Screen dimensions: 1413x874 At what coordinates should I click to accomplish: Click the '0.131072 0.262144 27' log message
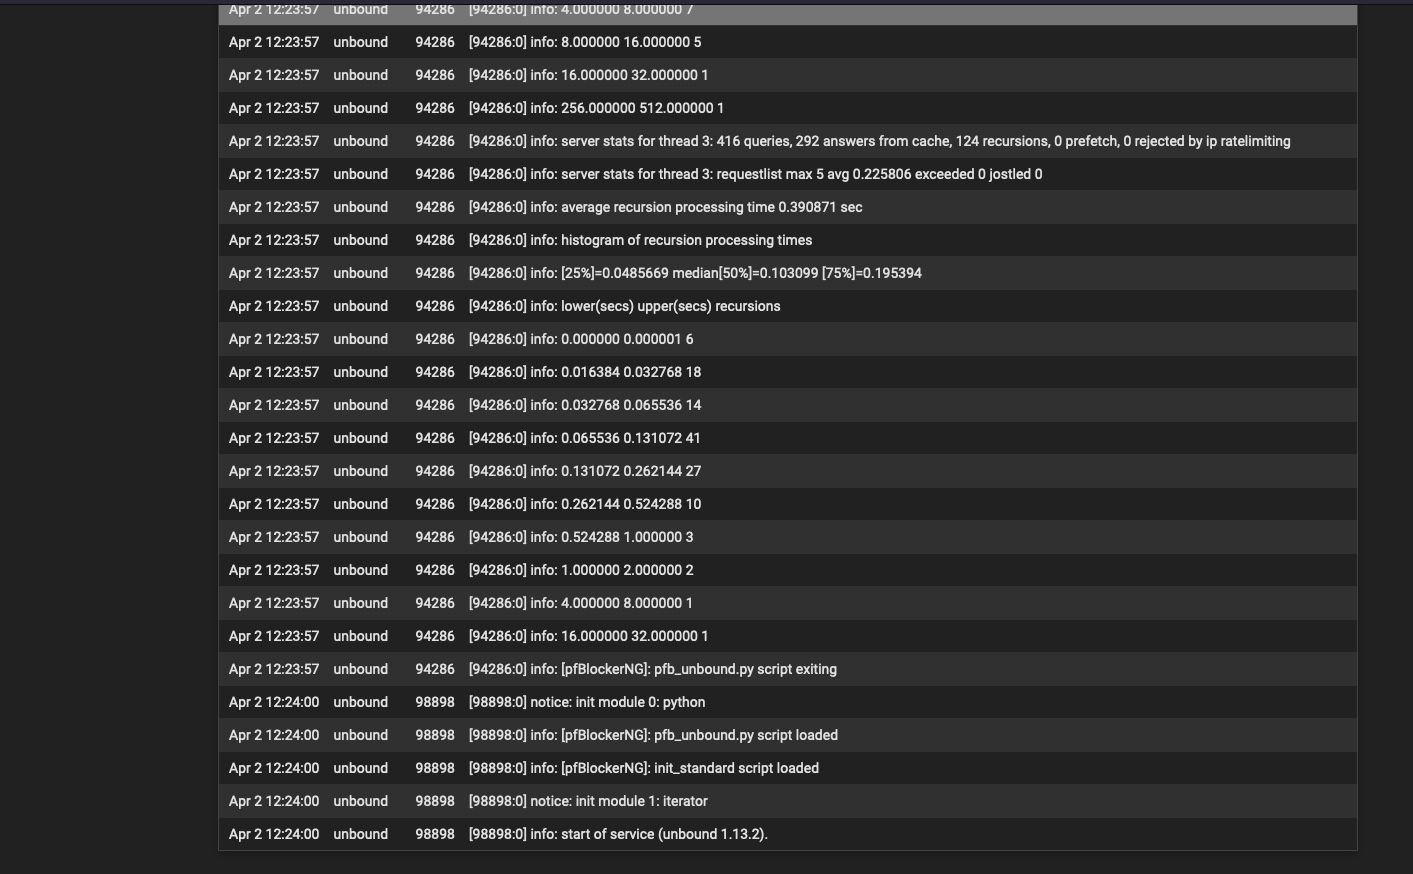click(x=585, y=471)
